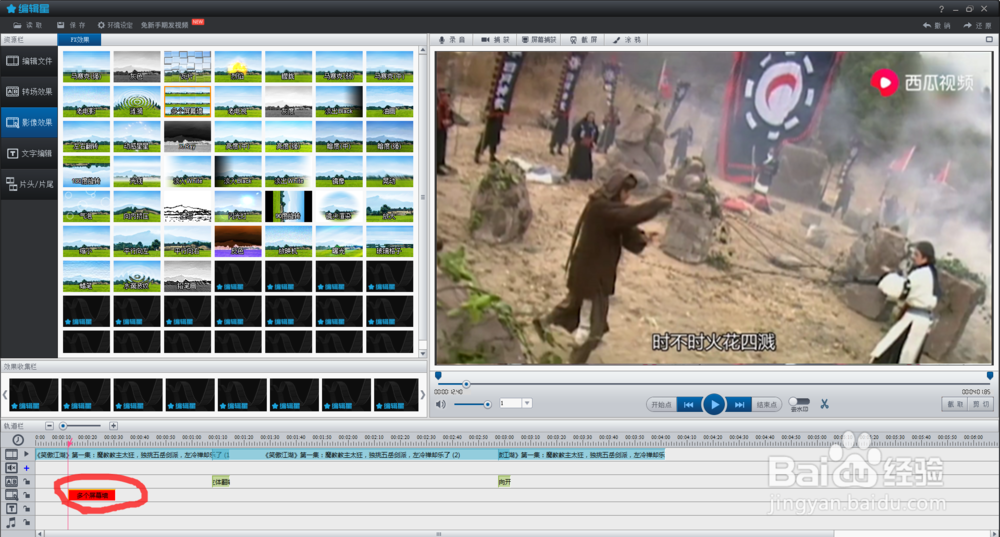Screen dimensions: 1000x537
Task: Jump to next frame button
Action: pos(739,404)
